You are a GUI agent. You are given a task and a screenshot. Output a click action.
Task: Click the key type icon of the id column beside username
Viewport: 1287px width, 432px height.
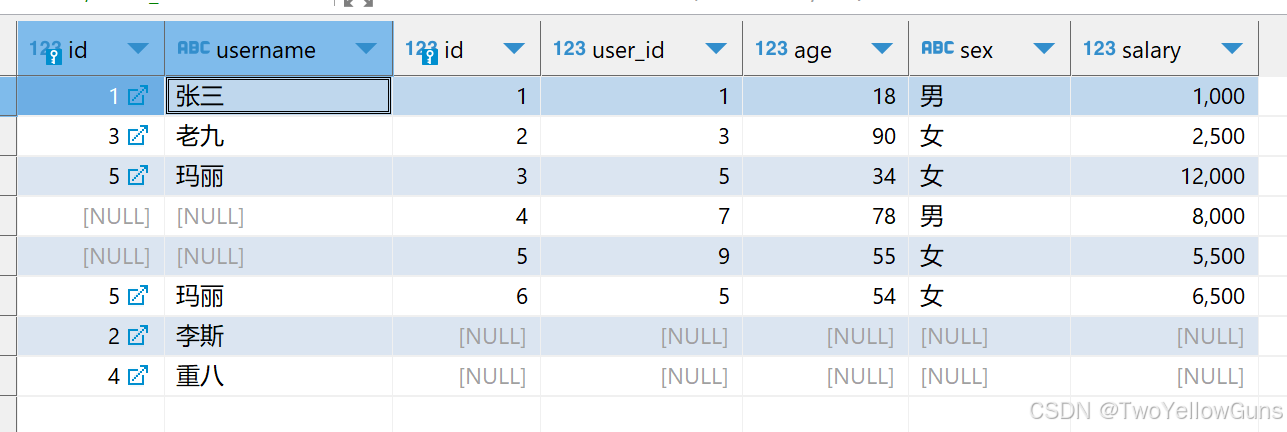tap(45, 50)
